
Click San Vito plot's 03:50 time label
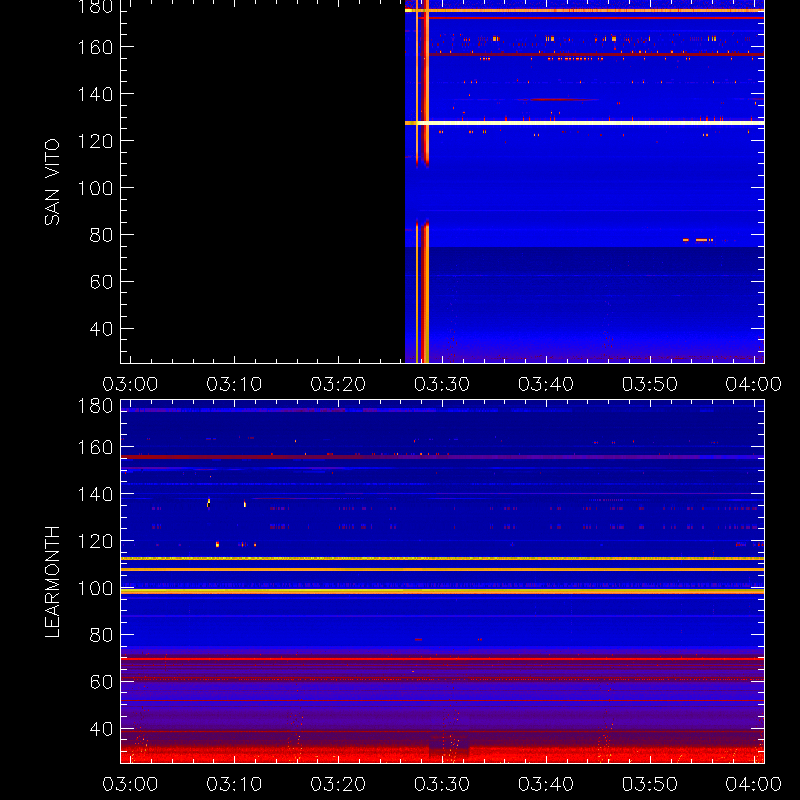click(x=650, y=384)
